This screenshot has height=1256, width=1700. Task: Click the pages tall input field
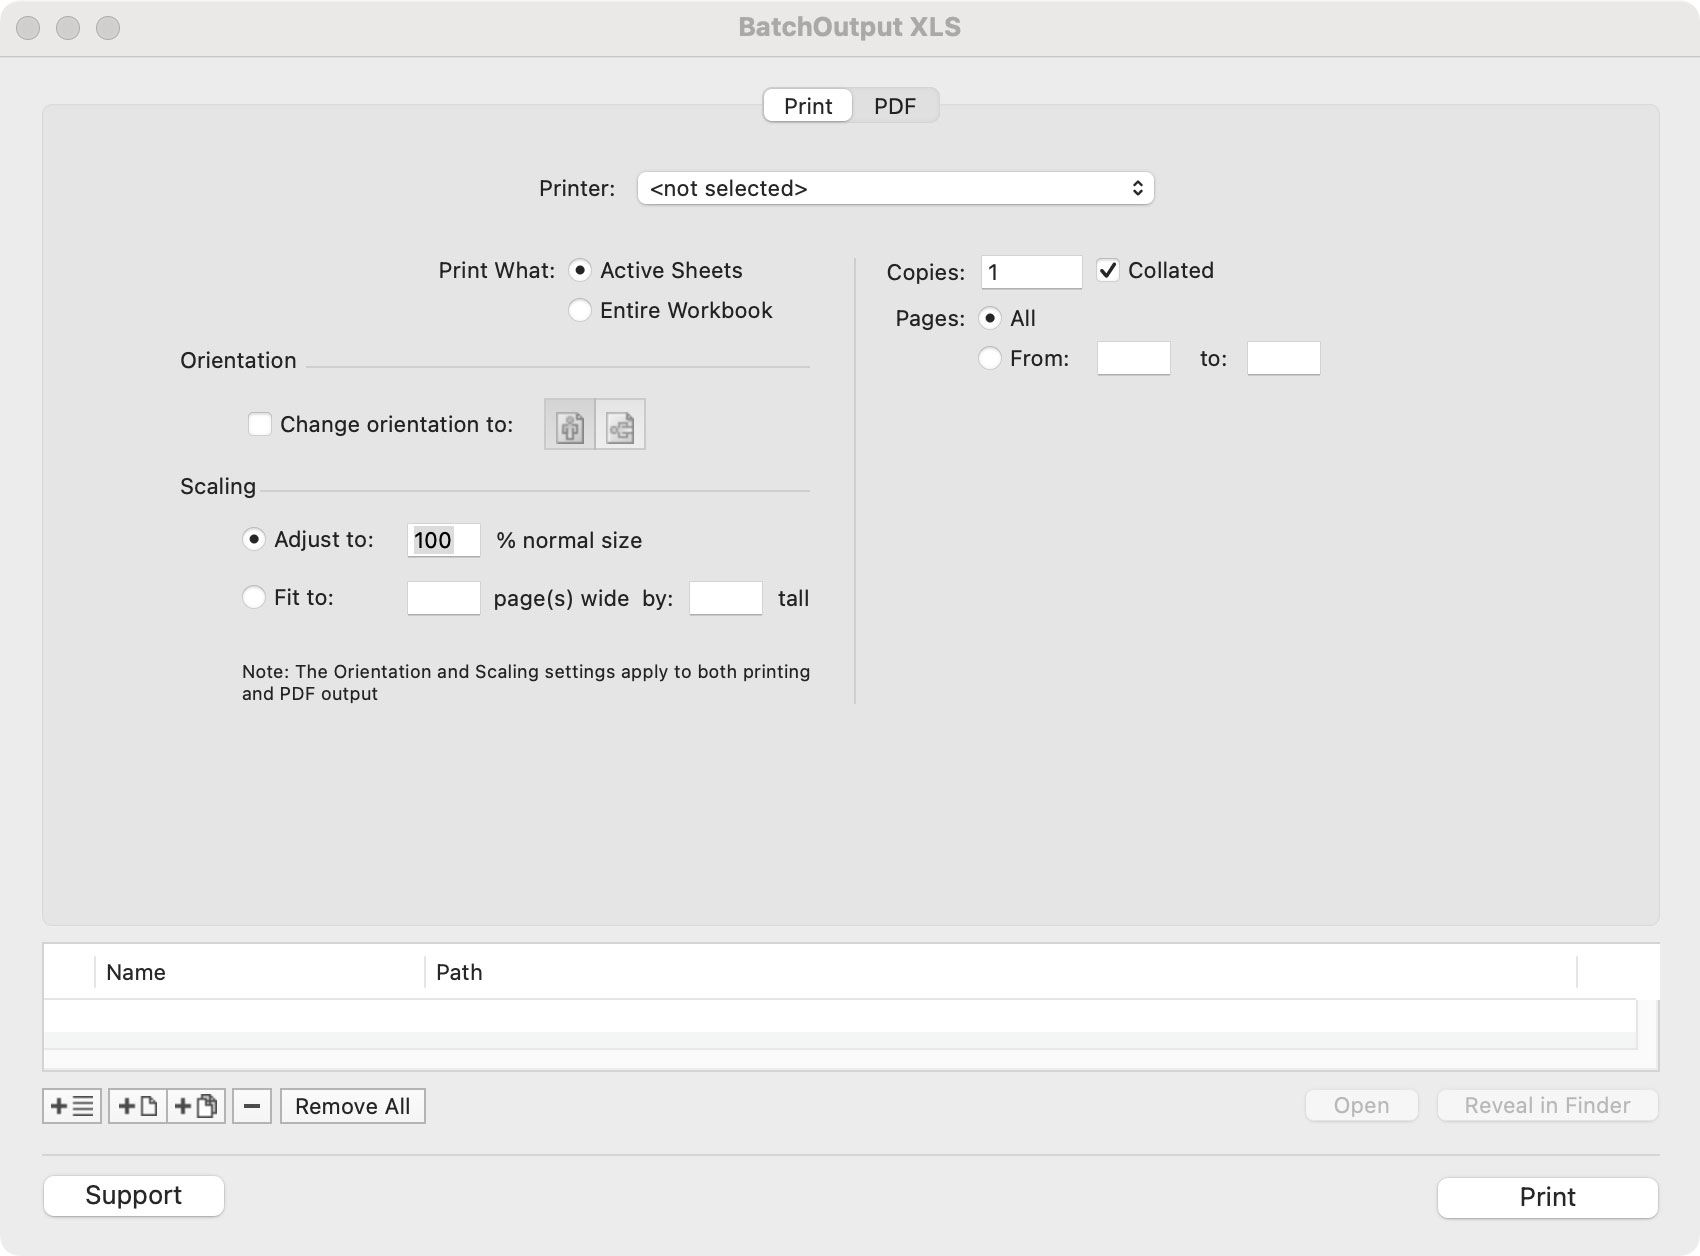(726, 598)
